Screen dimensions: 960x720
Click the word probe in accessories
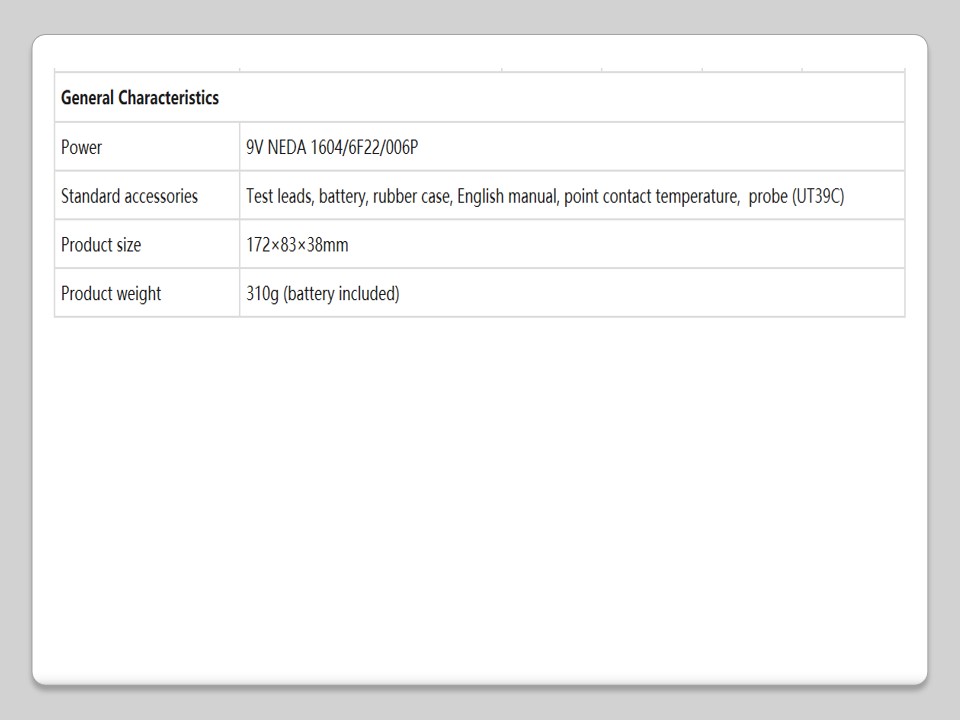(768, 196)
